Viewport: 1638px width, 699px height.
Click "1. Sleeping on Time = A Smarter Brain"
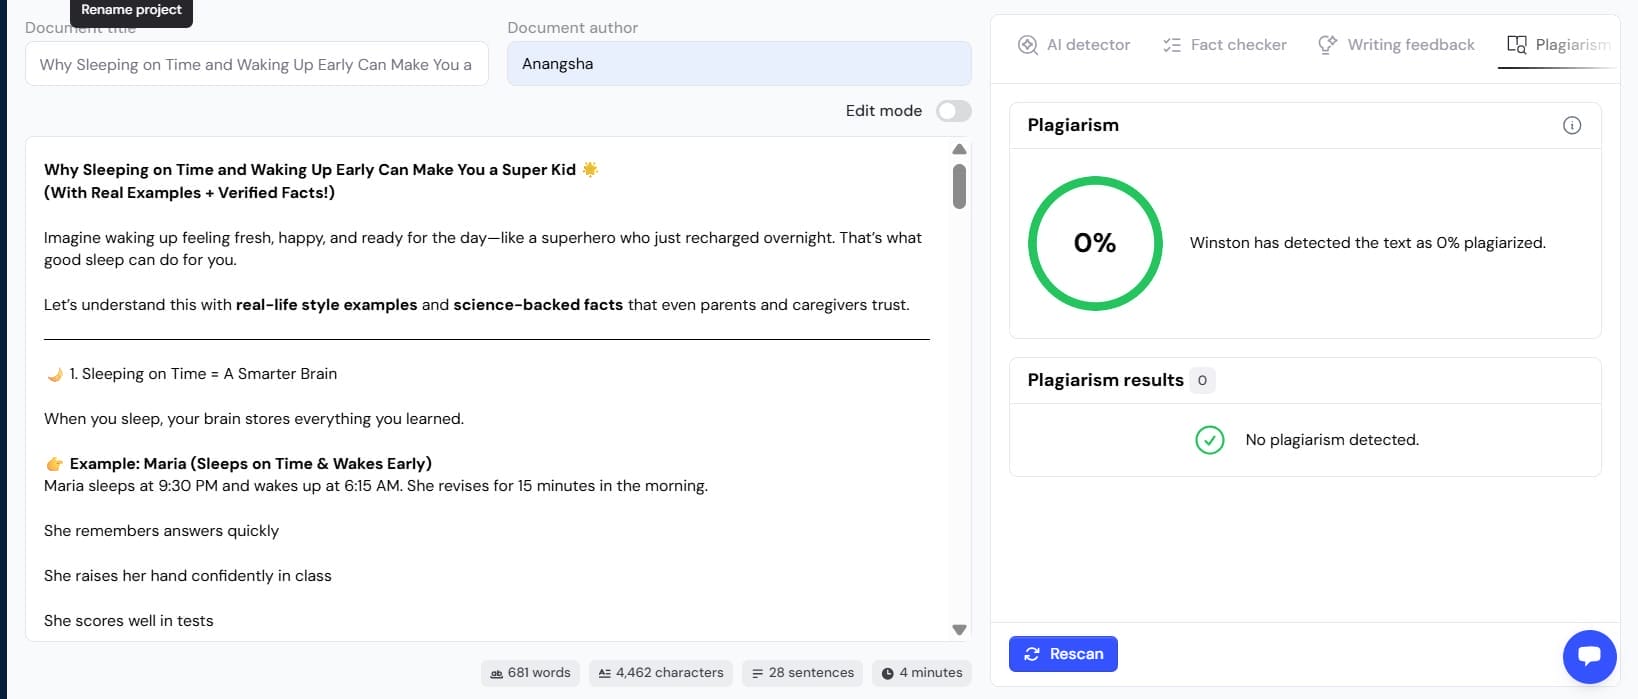(203, 374)
